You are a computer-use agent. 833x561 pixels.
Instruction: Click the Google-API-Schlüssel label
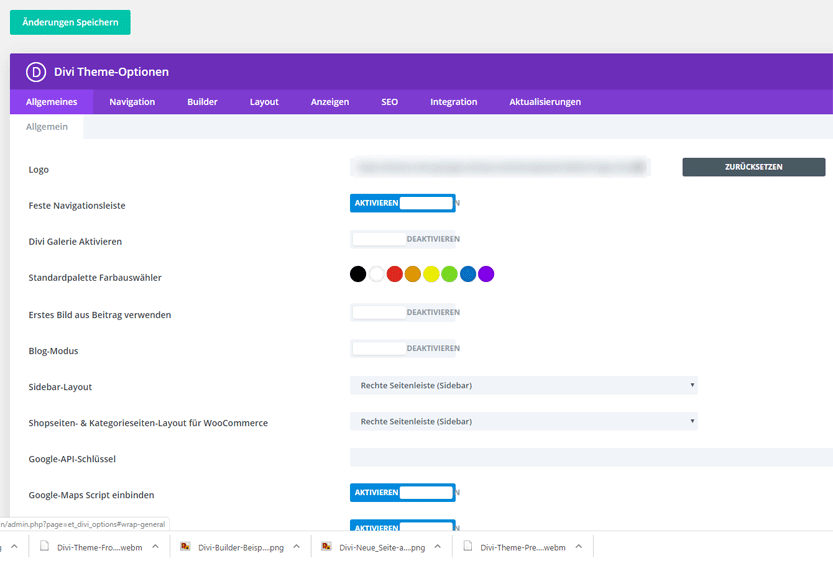[x=72, y=459]
